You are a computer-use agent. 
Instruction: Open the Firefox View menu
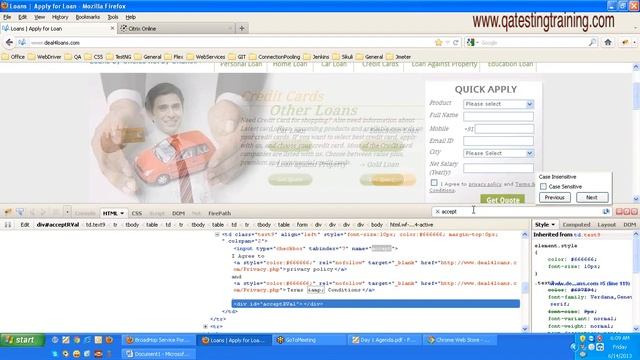[40, 17]
